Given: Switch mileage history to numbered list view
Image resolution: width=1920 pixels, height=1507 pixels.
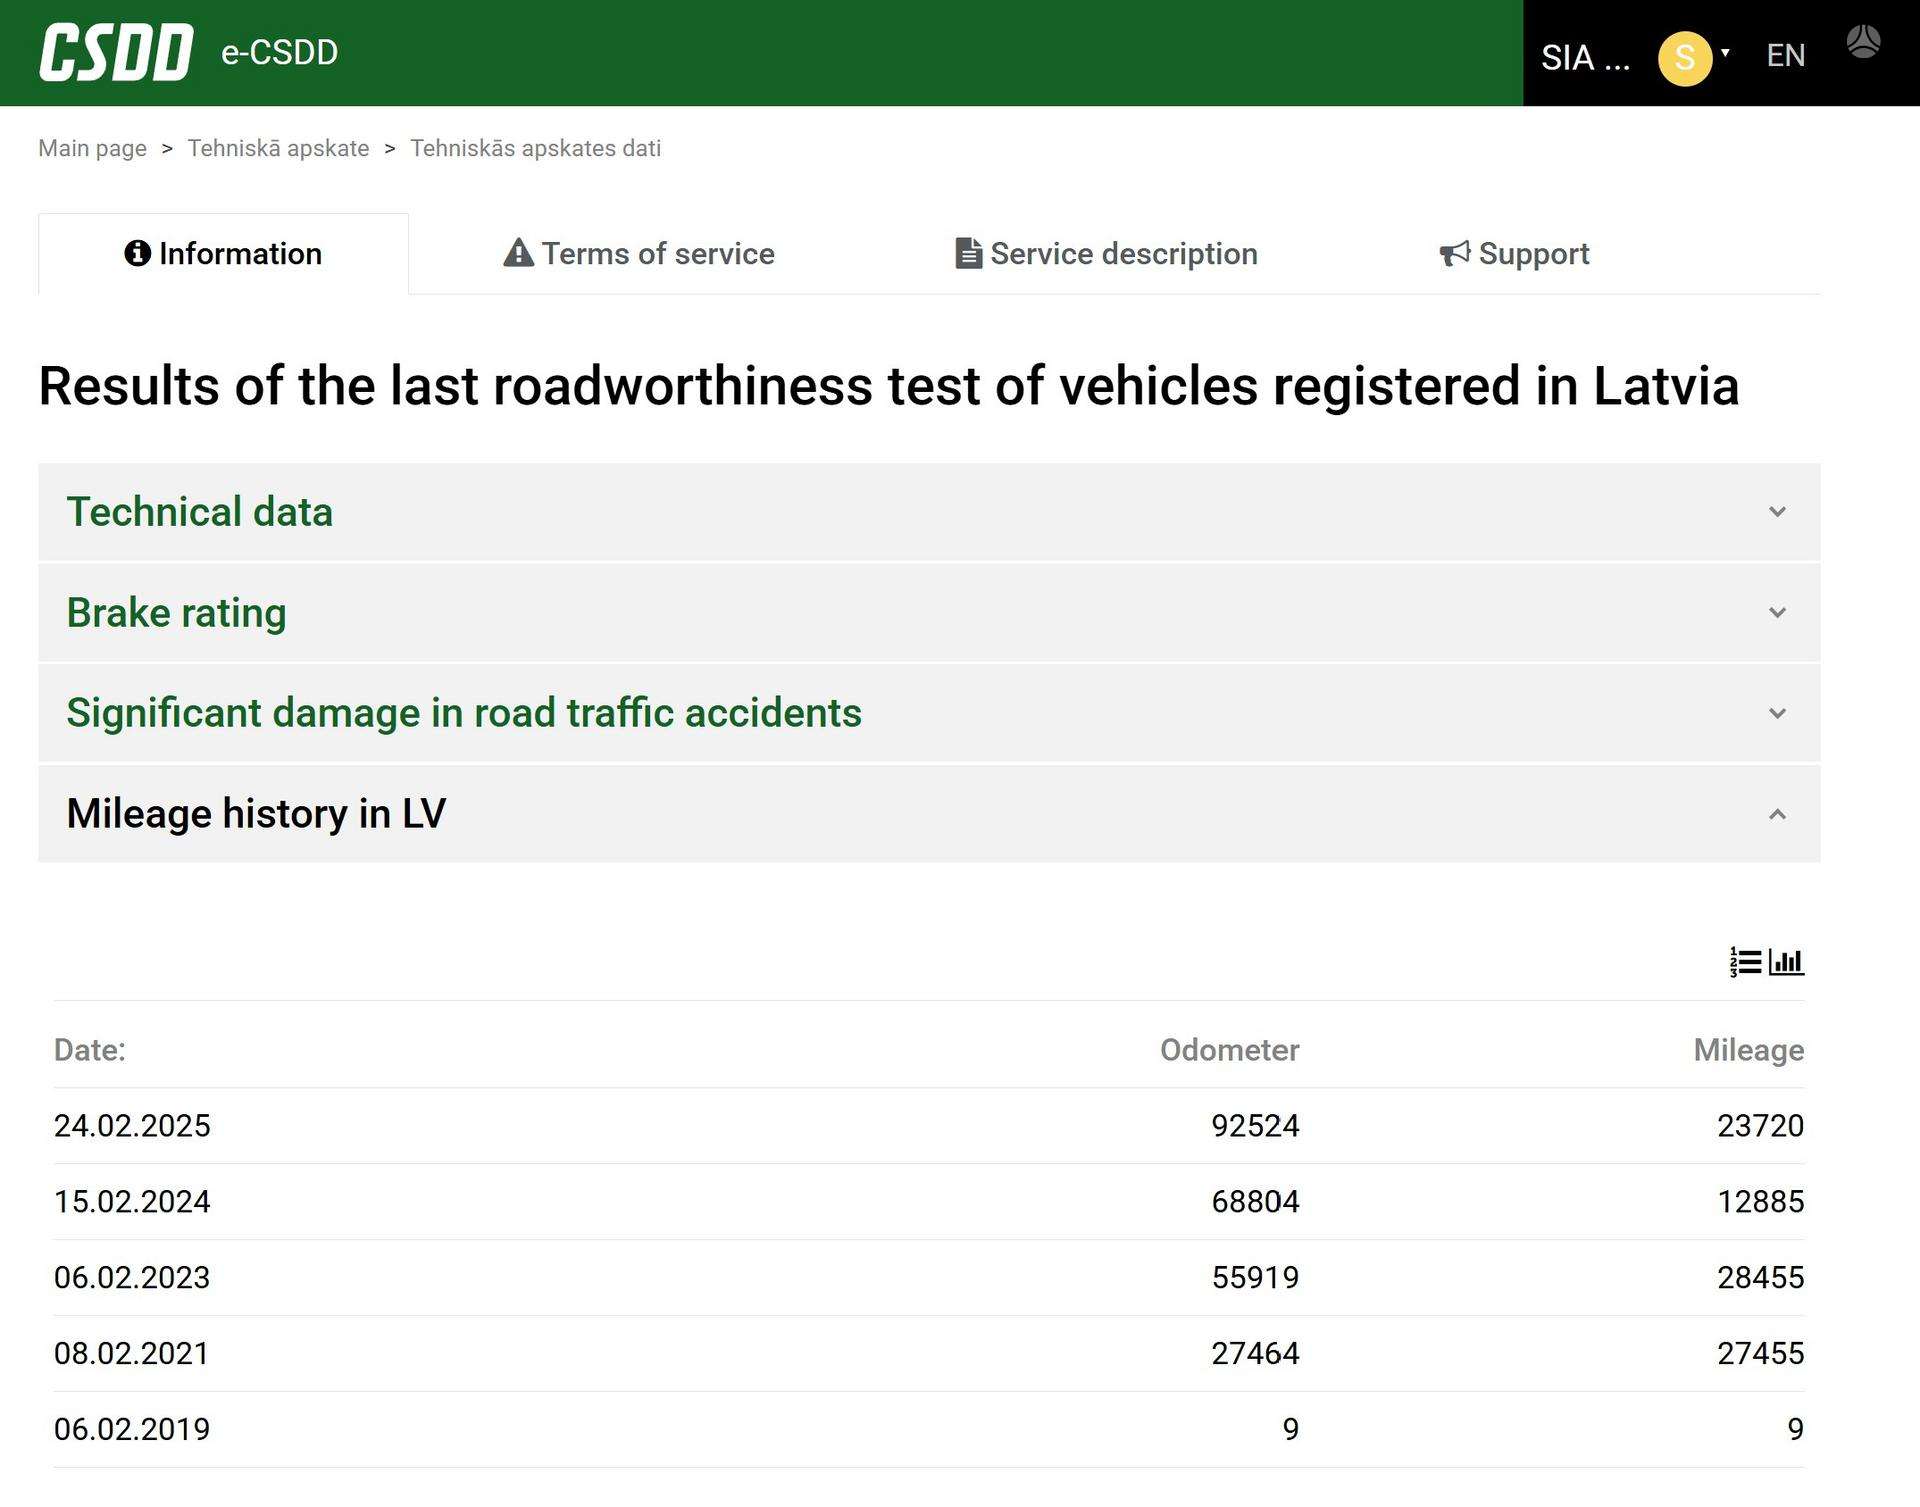Looking at the screenshot, I should click(1745, 962).
